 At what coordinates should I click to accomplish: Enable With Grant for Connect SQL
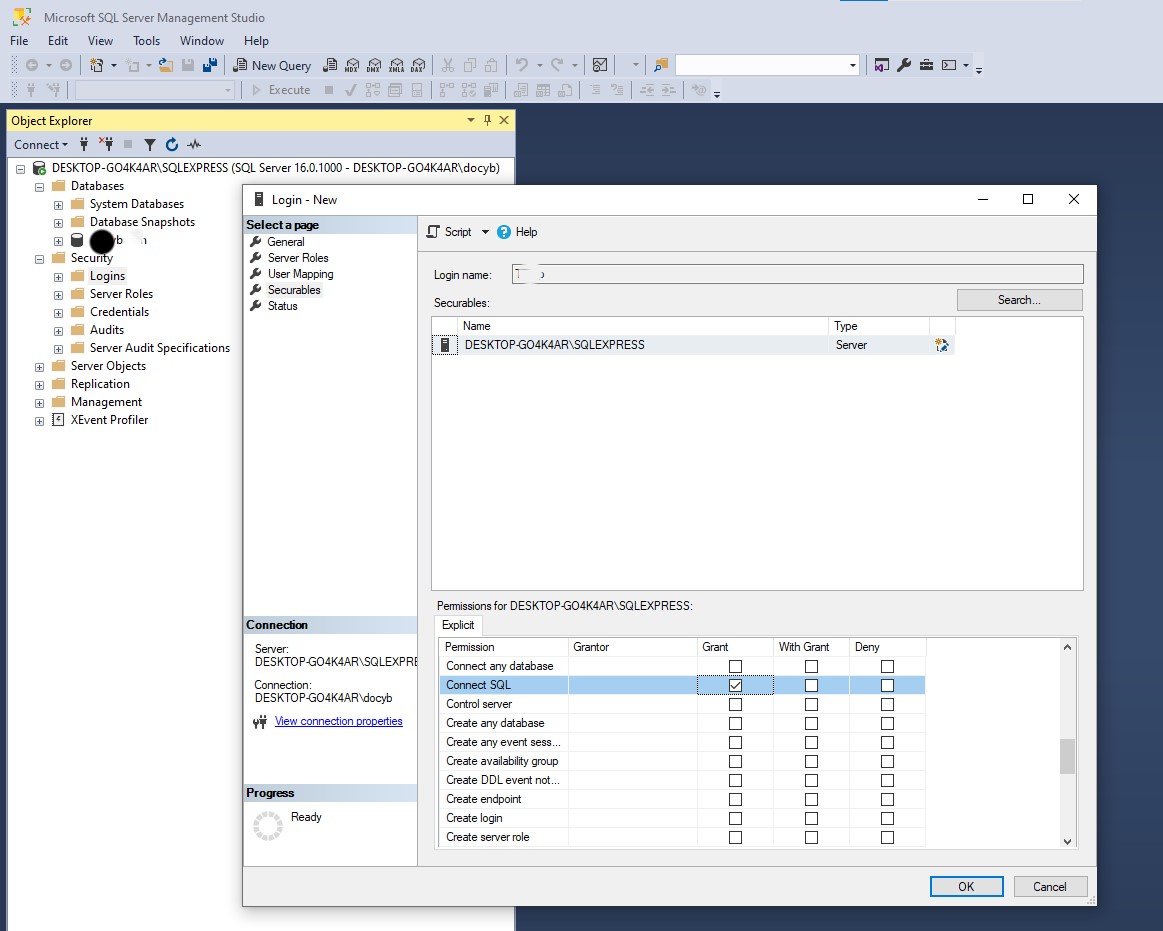pos(810,684)
